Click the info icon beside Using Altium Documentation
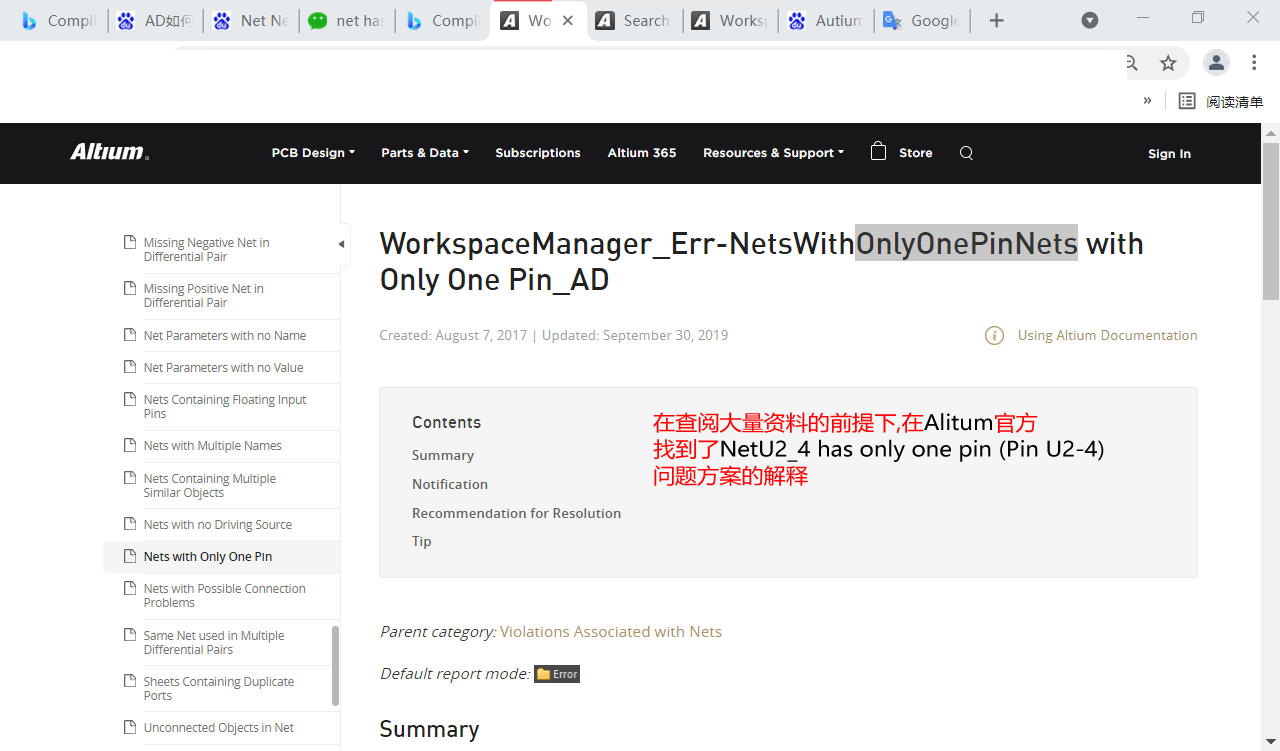1280x751 pixels. 994,335
